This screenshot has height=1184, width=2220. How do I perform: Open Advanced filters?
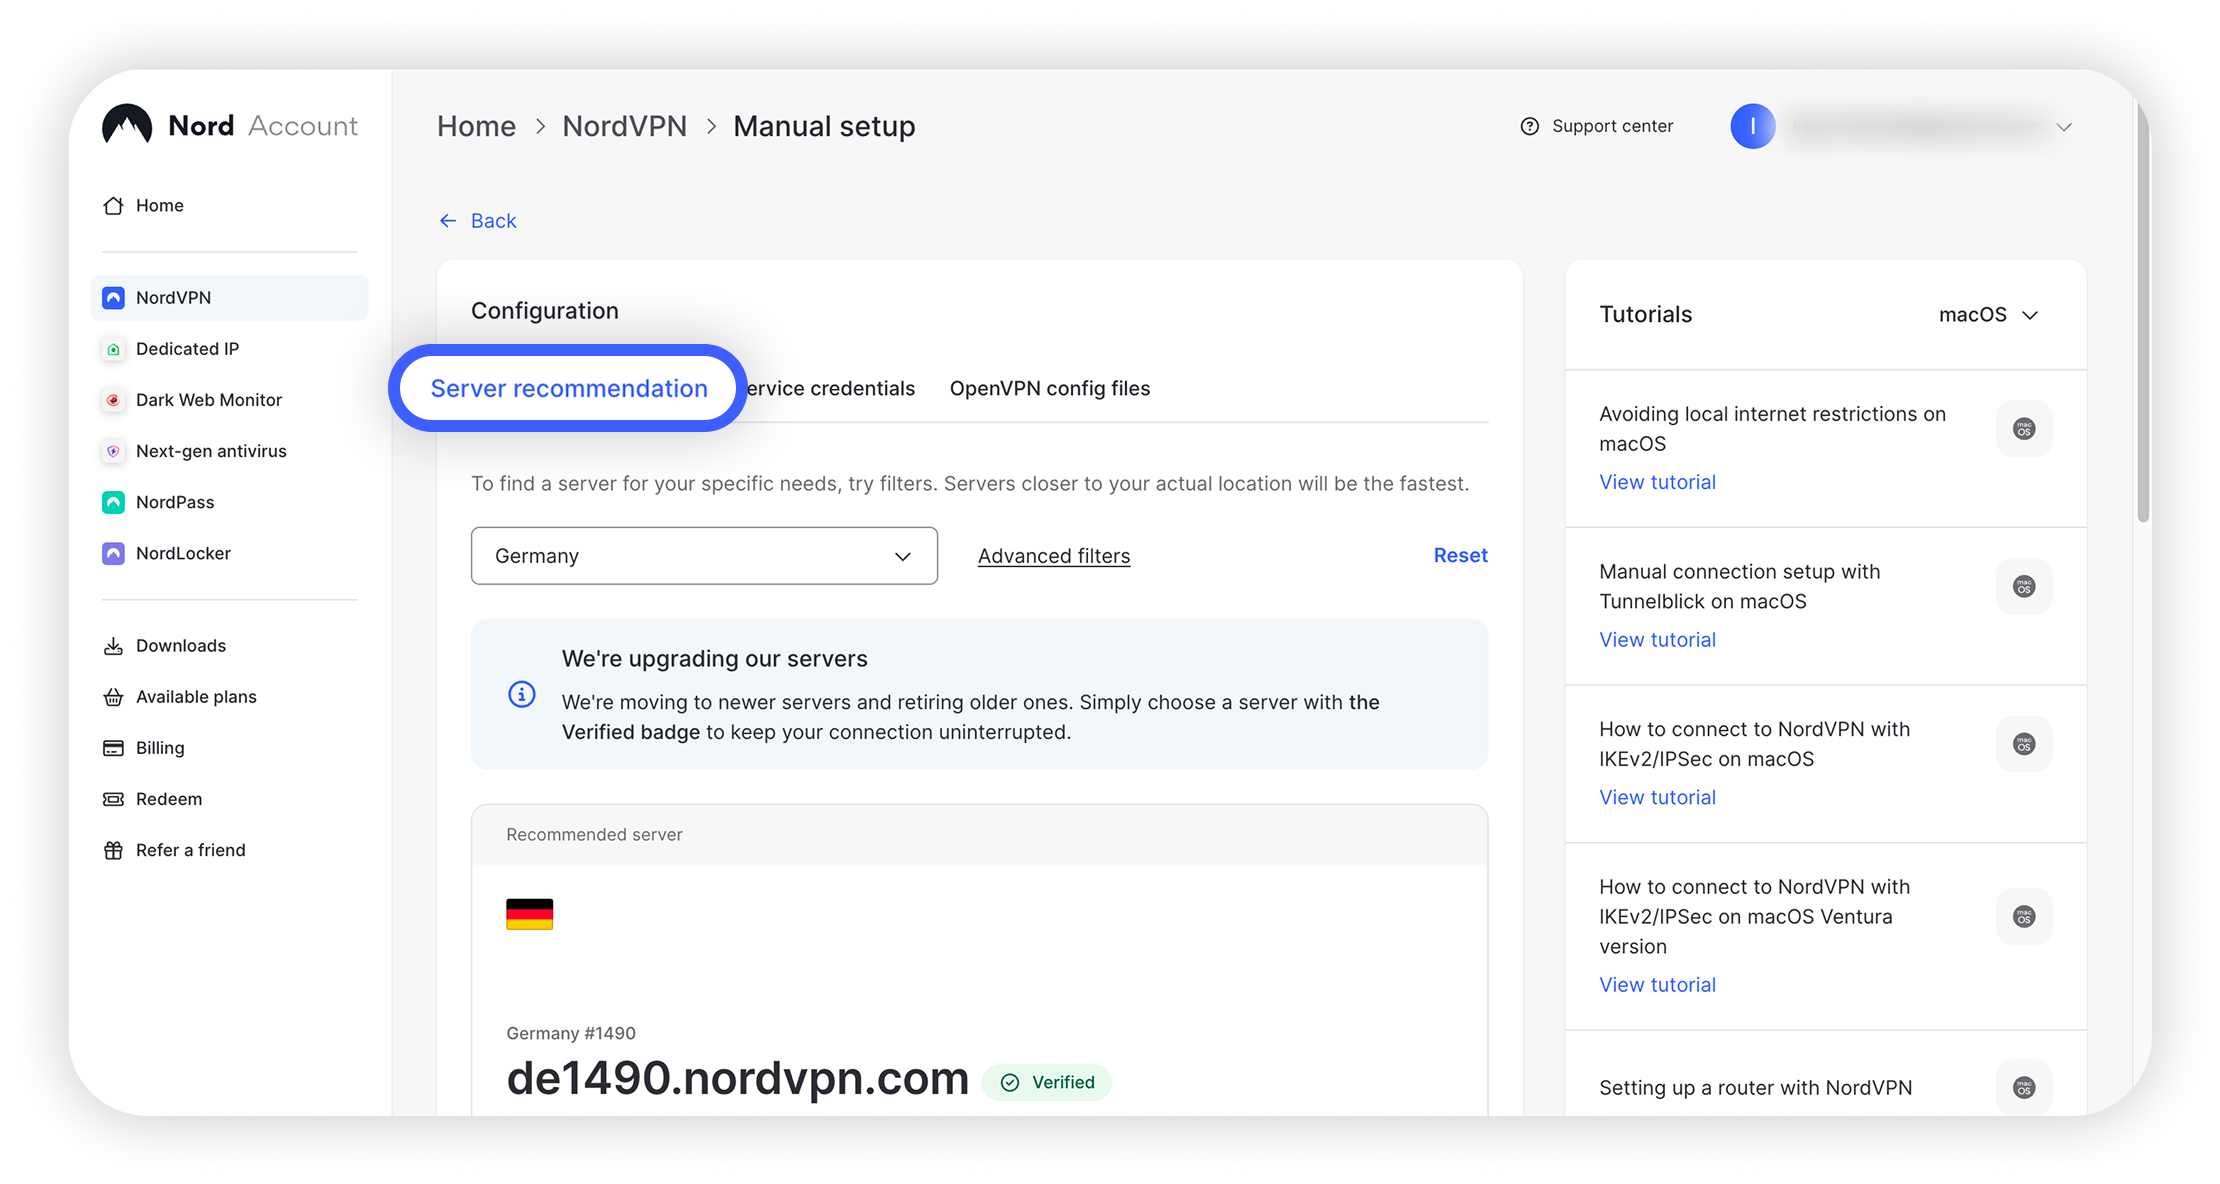(x=1054, y=555)
